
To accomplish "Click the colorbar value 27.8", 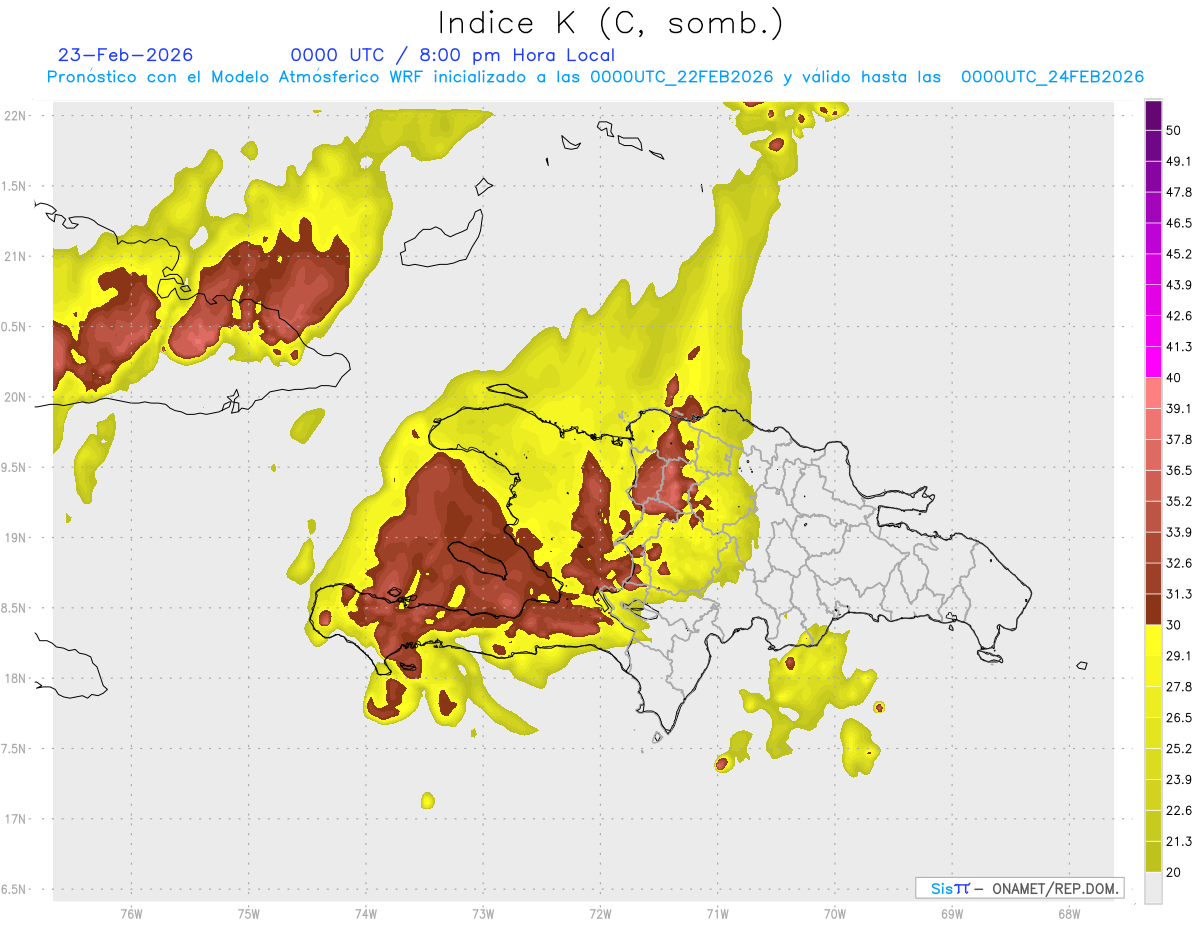I will point(1180,687).
